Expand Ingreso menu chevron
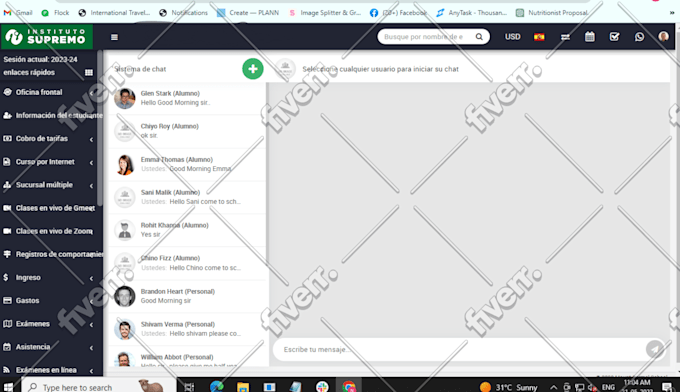The height and width of the screenshot is (392, 680). 91,278
